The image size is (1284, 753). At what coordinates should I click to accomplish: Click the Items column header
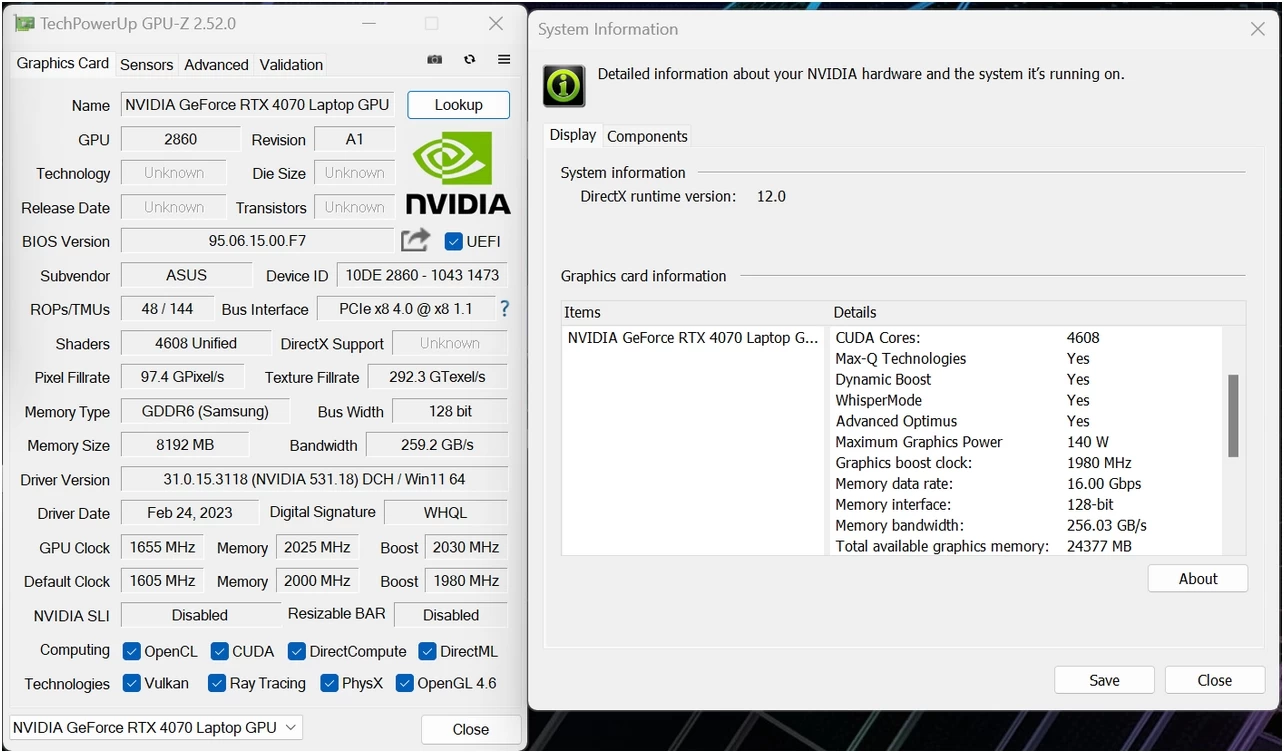[x=695, y=312]
